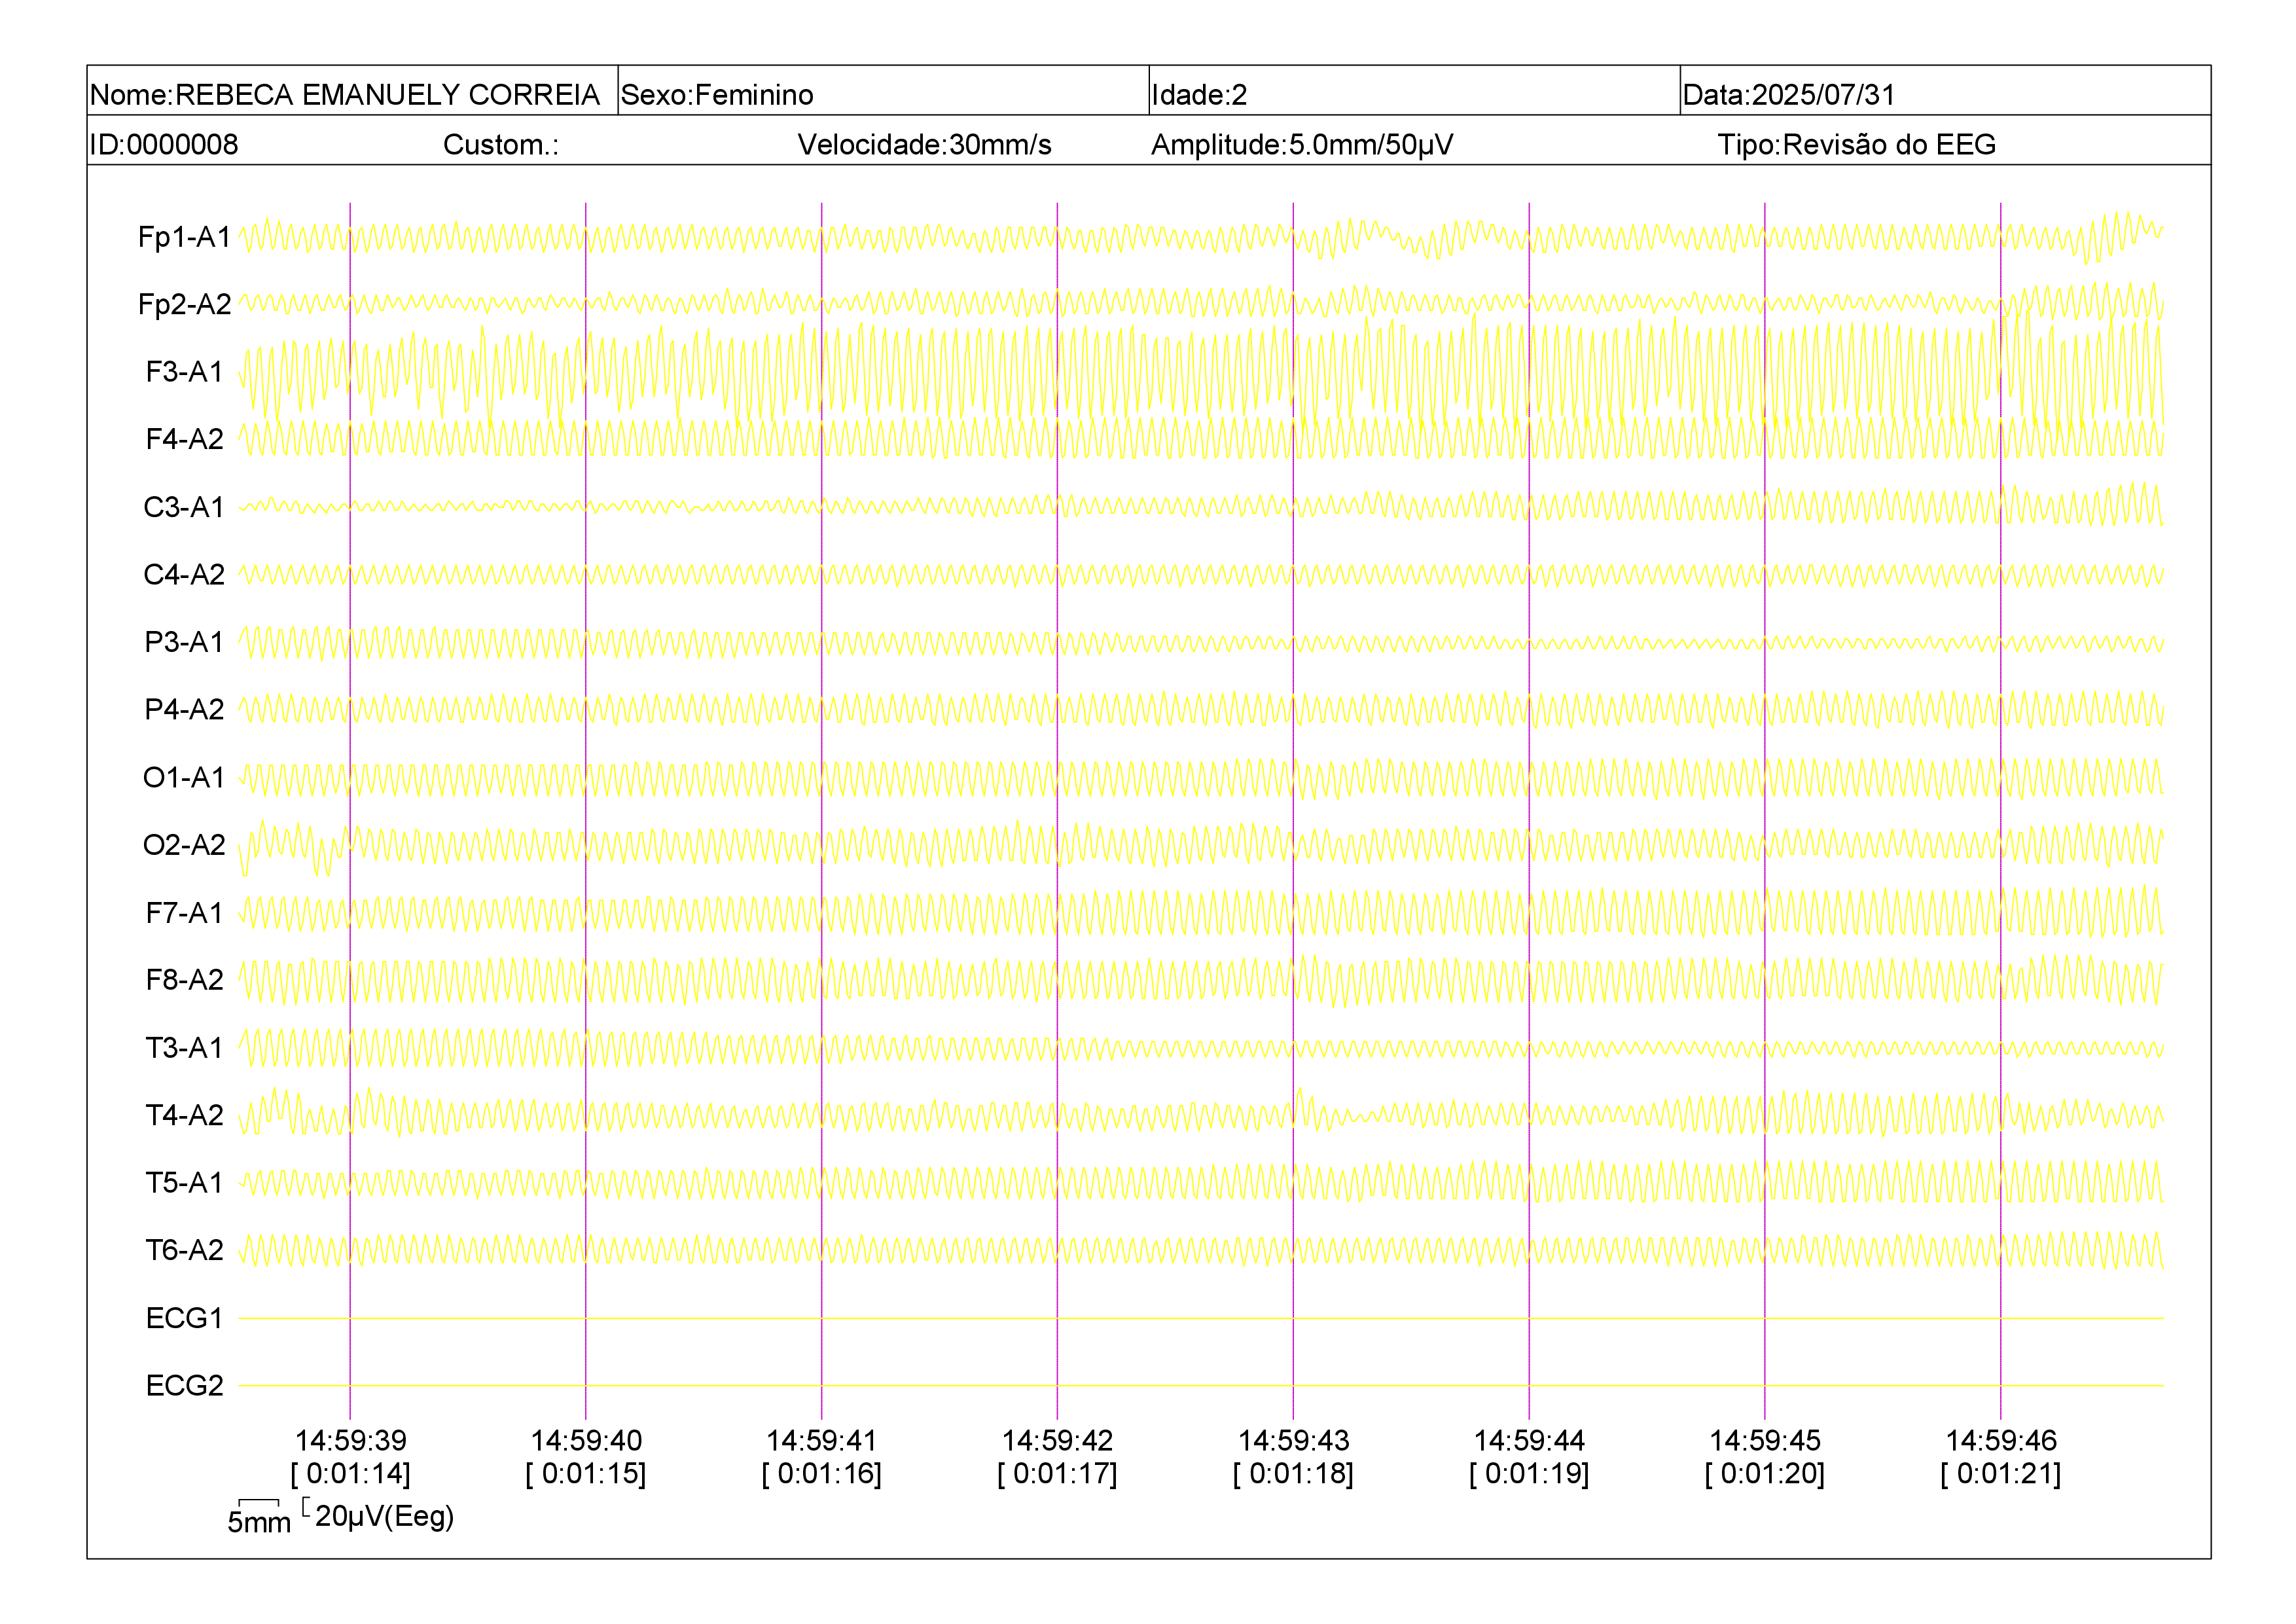
Task: Click the 14:59:44 time label
Action: (x=1529, y=1440)
